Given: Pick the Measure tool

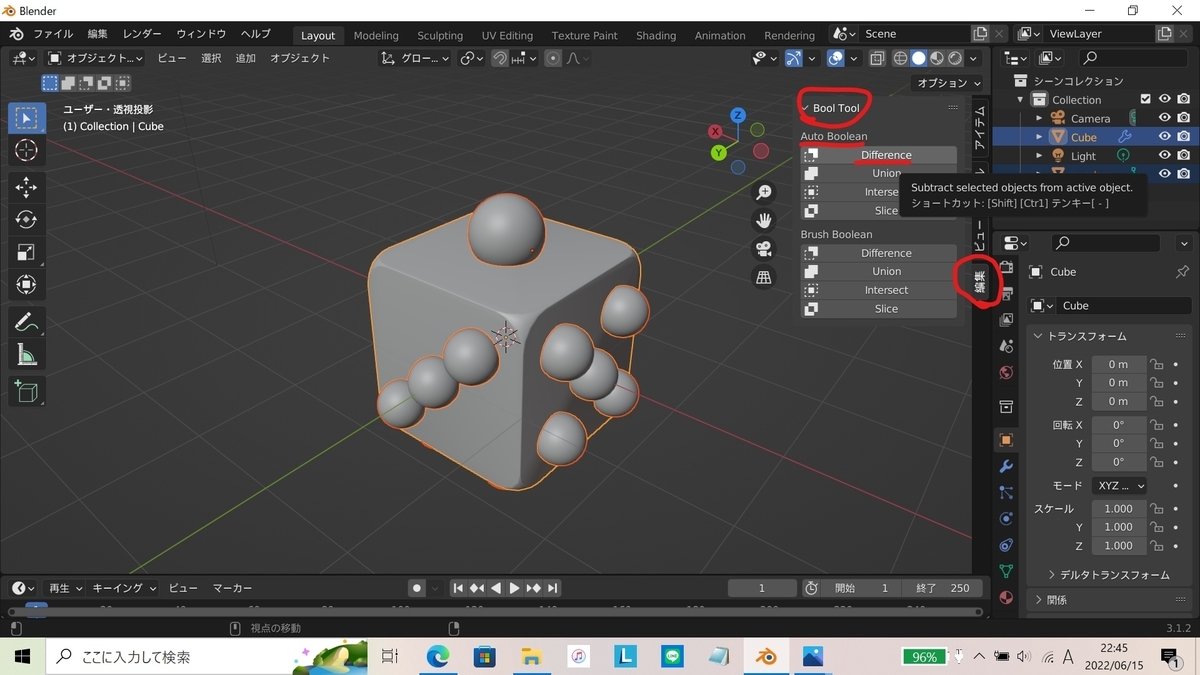Looking at the screenshot, I should [x=26, y=355].
